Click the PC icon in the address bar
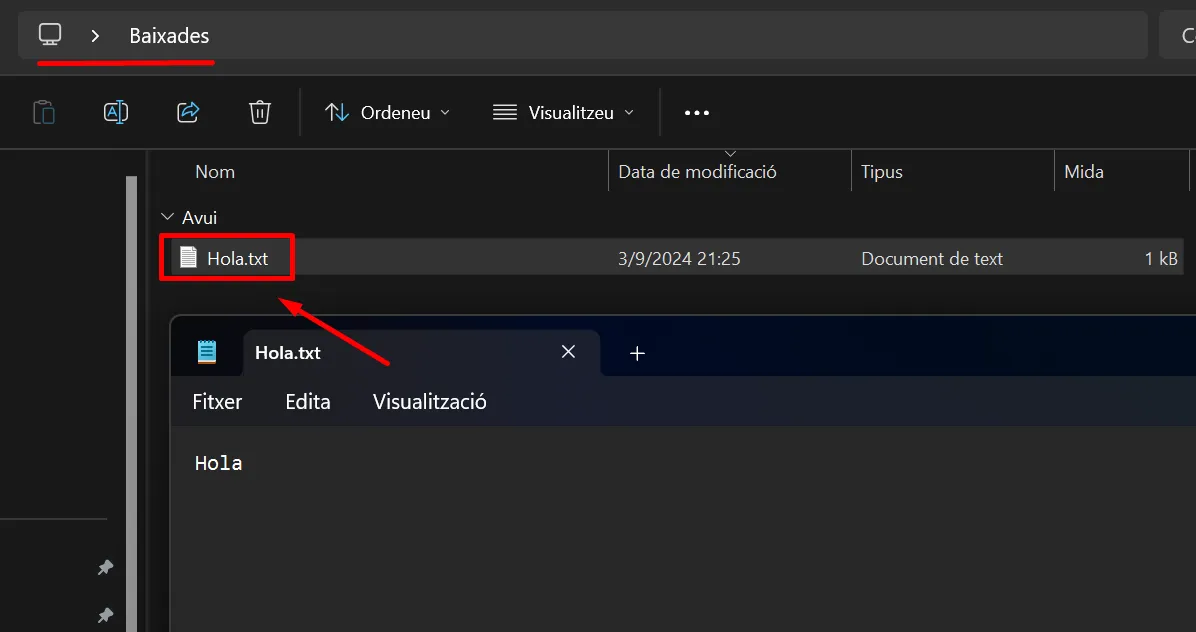Screen dimensions: 1196x632 pos(50,35)
